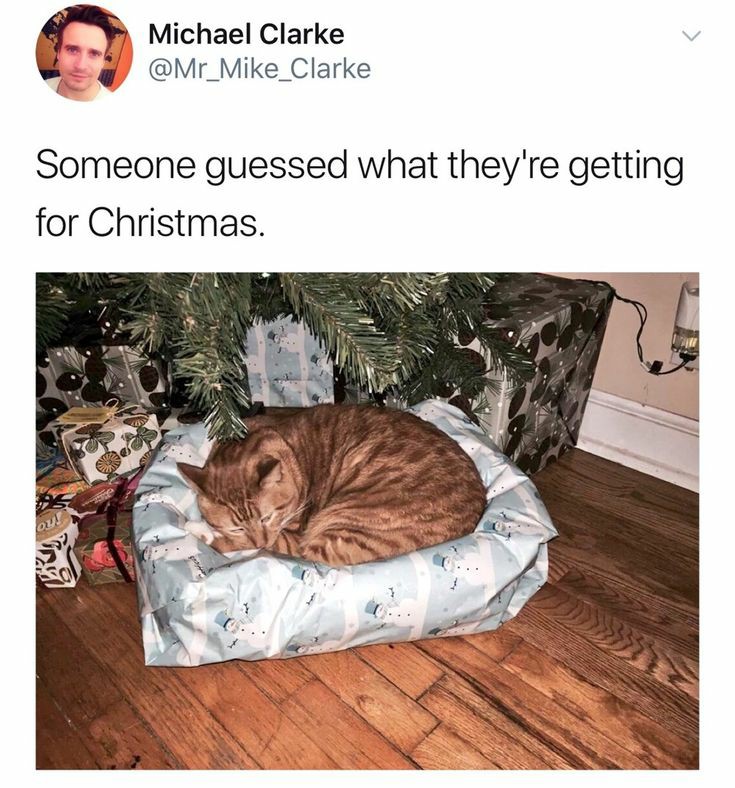Click the cat's ear in the photo

[269, 472]
